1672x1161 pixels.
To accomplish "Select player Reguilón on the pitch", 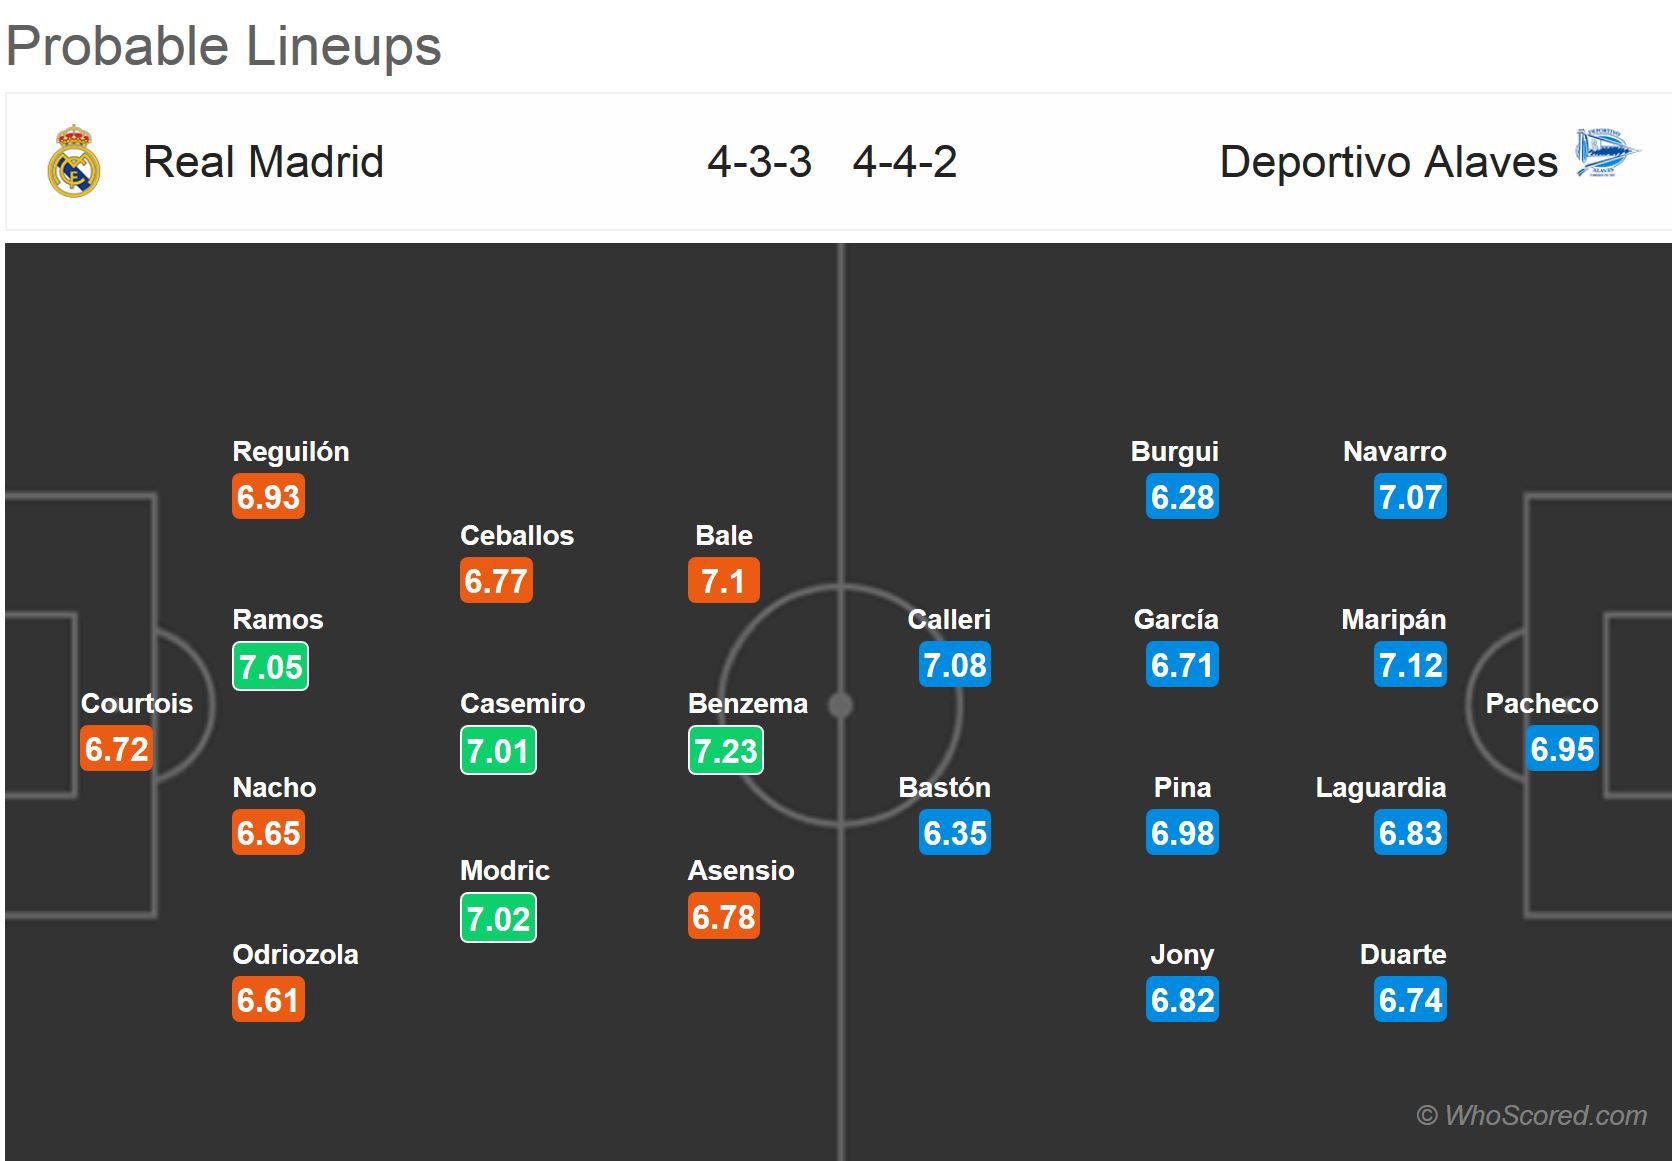I will (x=290, y=452).
